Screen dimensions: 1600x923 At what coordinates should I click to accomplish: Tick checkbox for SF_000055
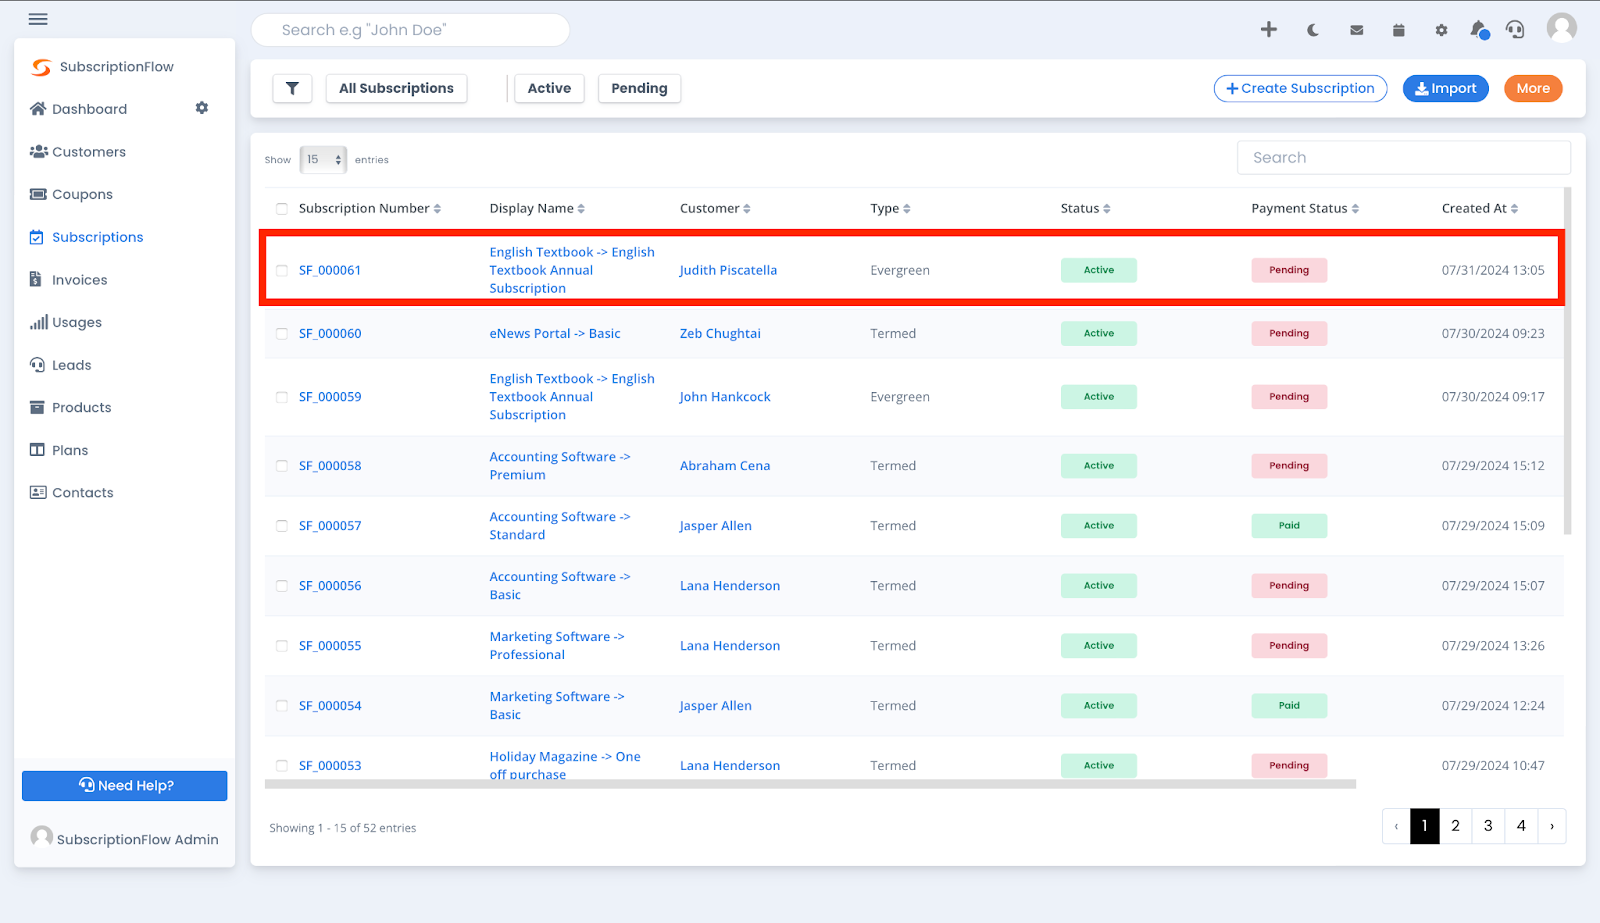(x=282, y=646)
